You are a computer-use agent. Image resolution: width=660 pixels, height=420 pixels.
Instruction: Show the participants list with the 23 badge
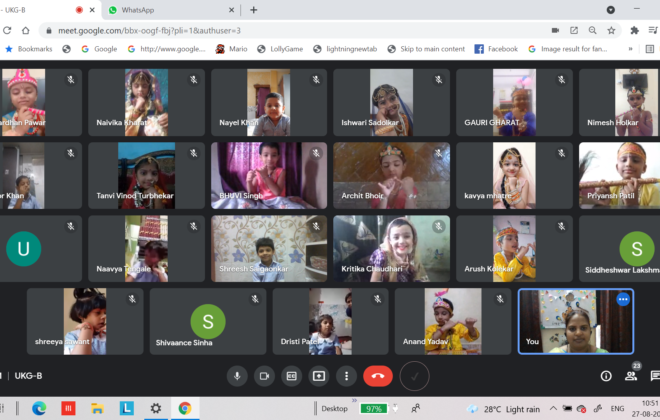coord(631,375)
